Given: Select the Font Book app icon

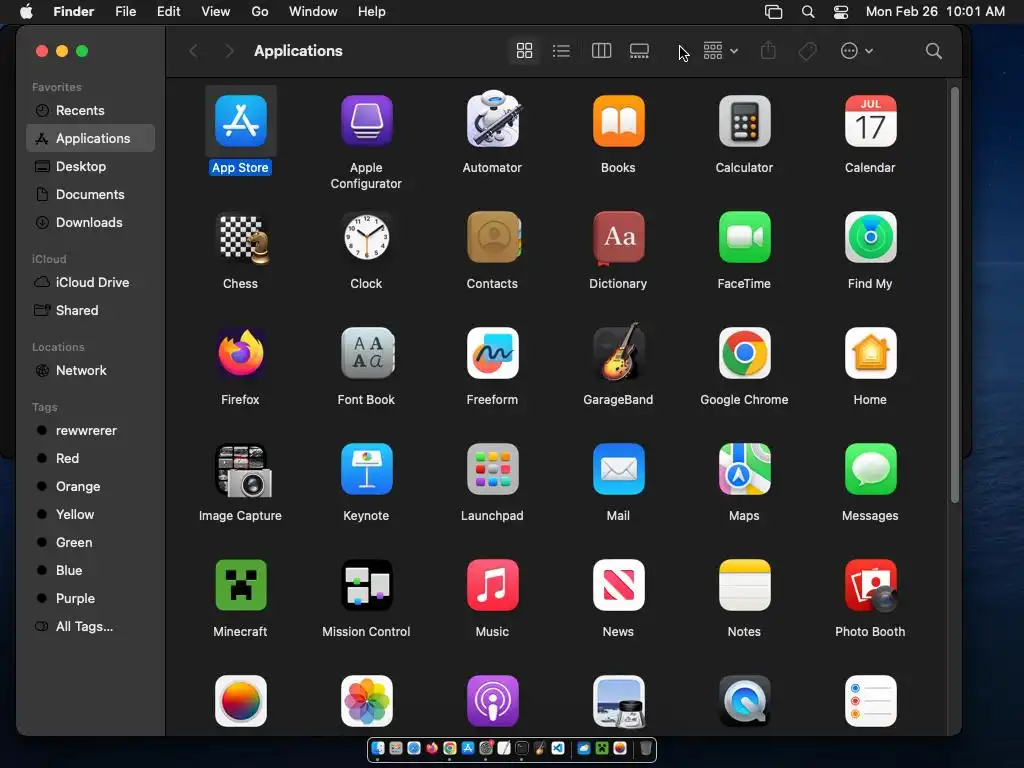Looking at the screenshot, I should coord(367,353).
